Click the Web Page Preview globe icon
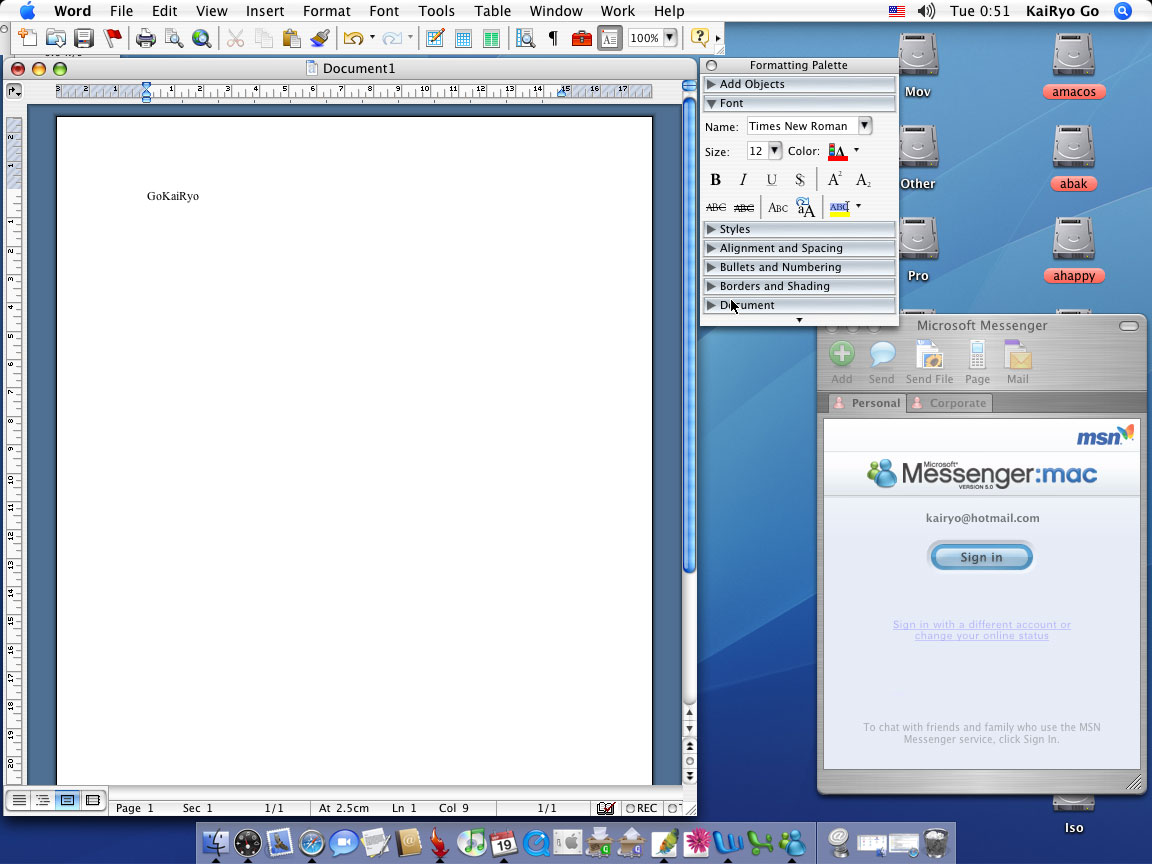This screenshot has width=1152, height=864. (x=201, y=37)
